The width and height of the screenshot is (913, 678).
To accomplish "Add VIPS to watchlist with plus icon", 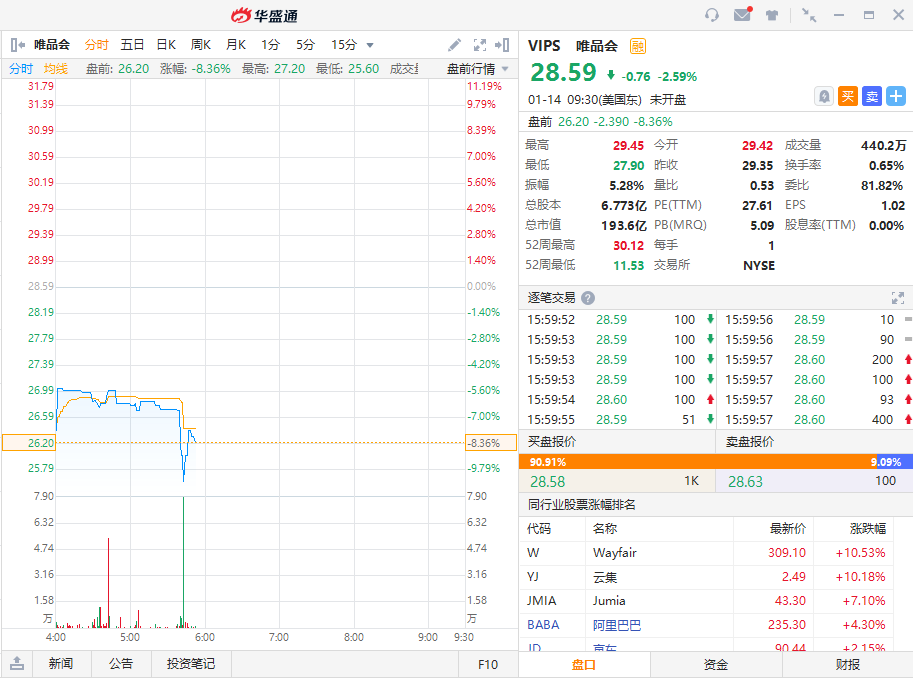I will 896,96.
